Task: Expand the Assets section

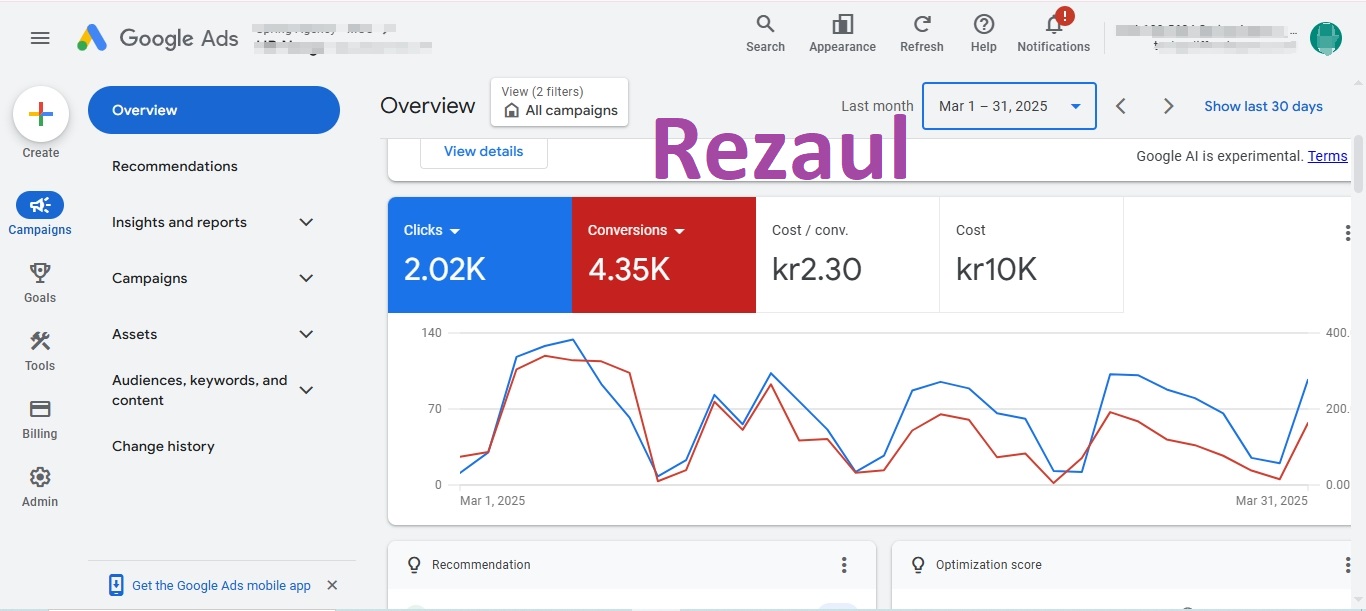Action: click(x=306, y=334)
